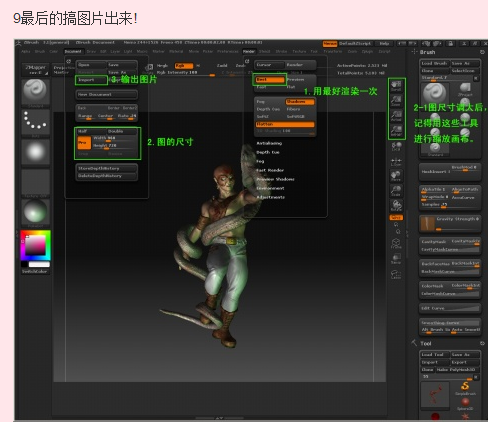Expand the Fast Render section

270,170
